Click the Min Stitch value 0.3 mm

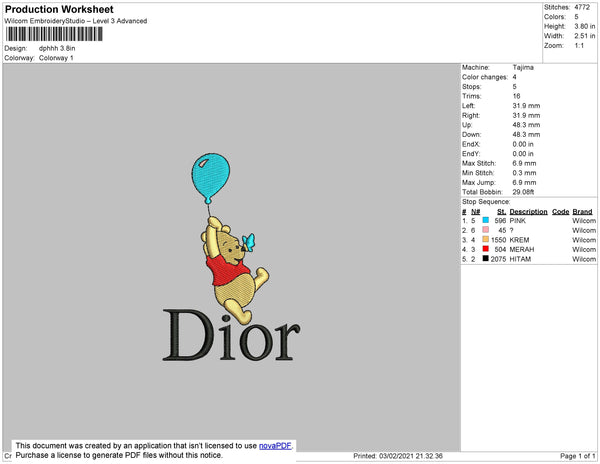tap(525, 173)
